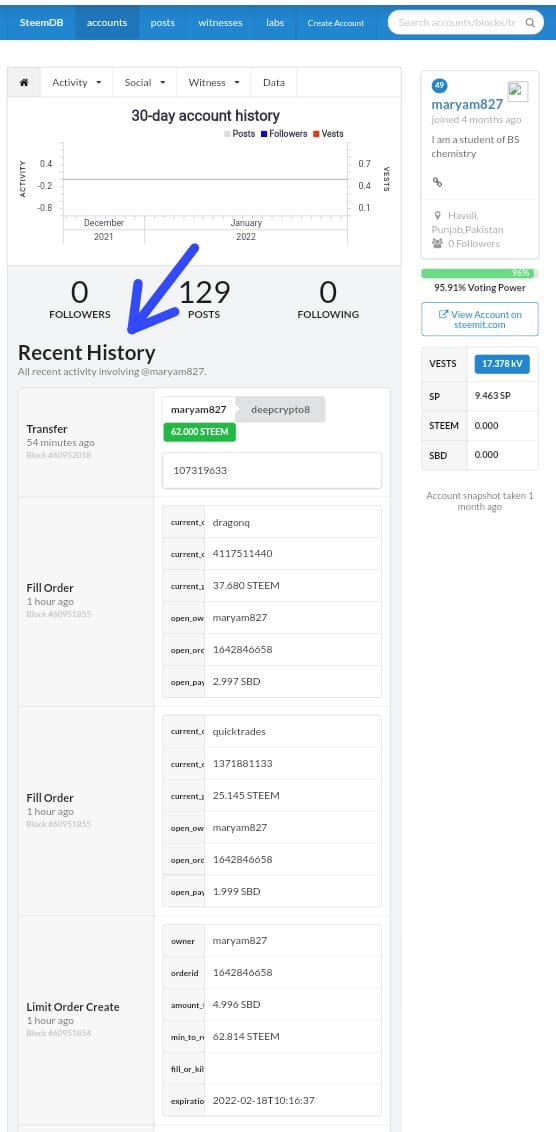556x1132 pixels.
Task: Click the expiration 2022-02-18T10:16:37 value
Action: tap(264, 1101)
